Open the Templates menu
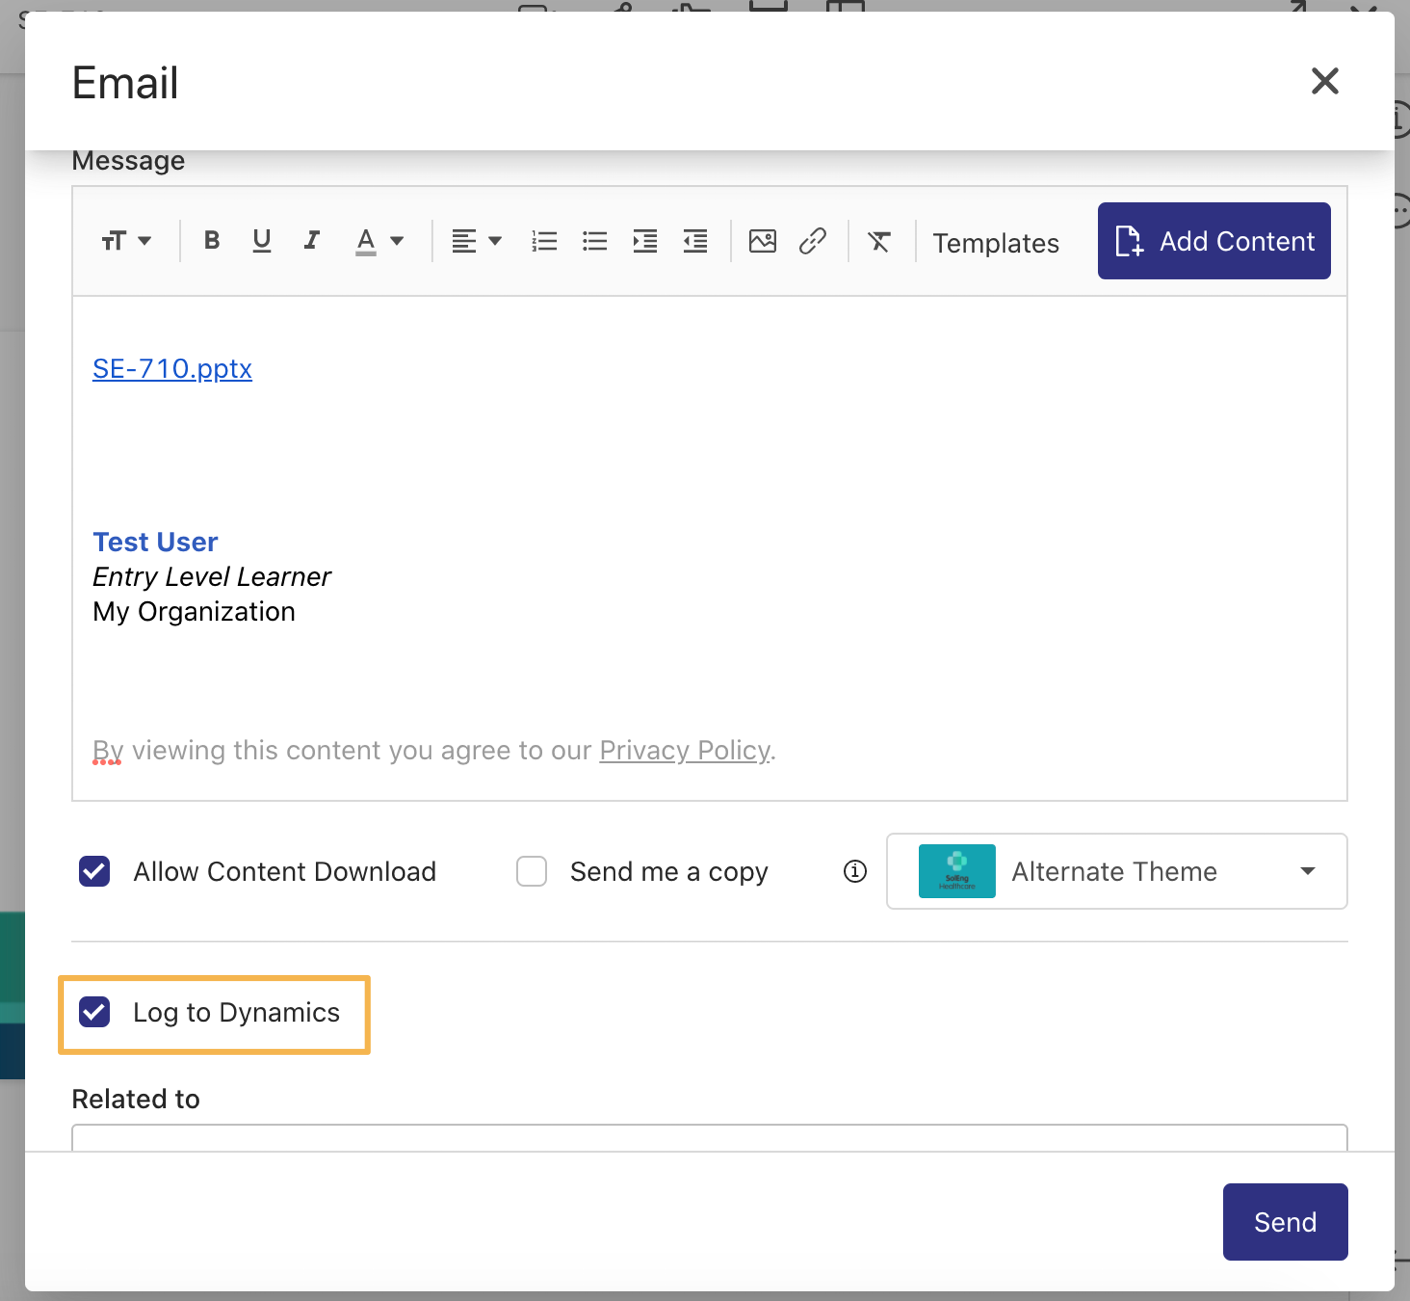The width and height of the screenshot is (1410, 1301). 996,243
